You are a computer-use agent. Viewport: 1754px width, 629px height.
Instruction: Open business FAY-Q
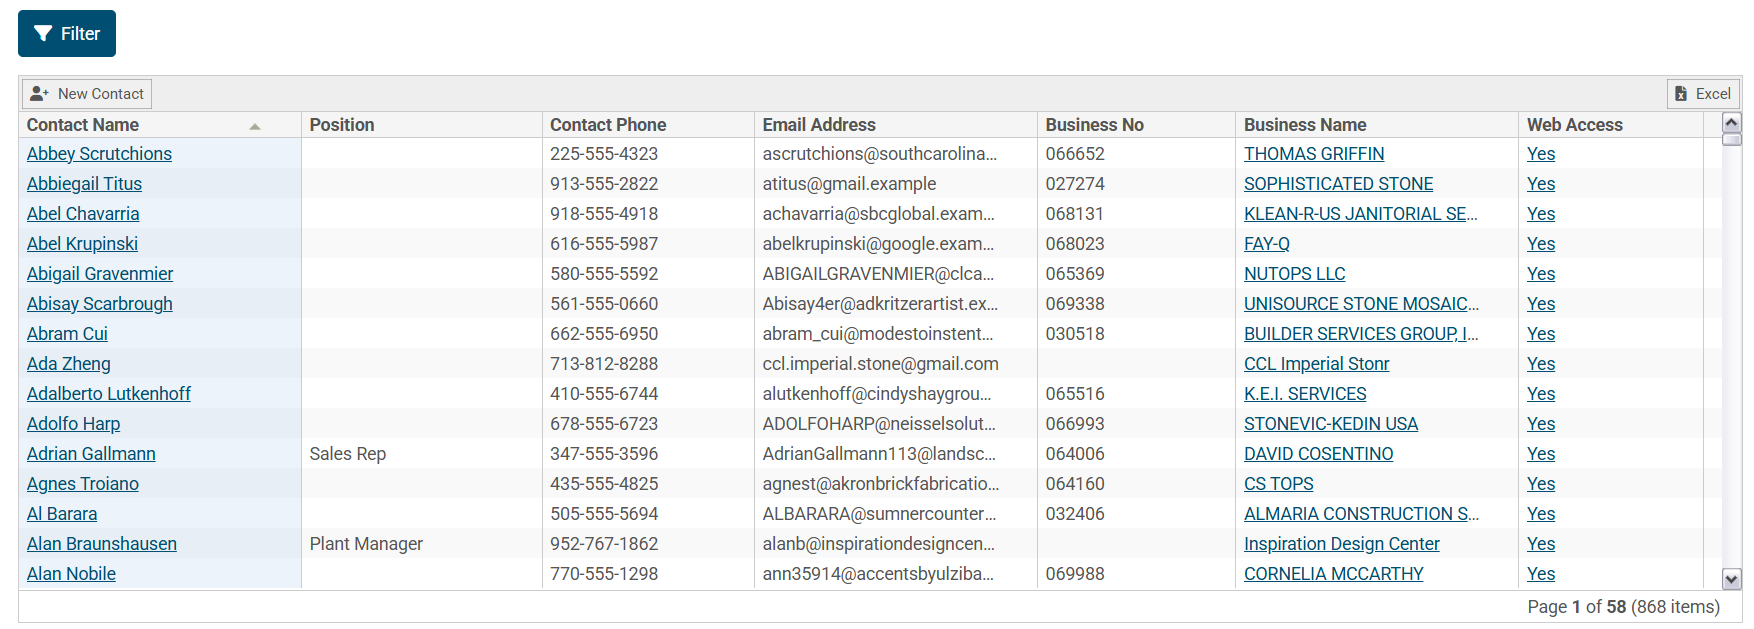click(x=1267, y=244)
